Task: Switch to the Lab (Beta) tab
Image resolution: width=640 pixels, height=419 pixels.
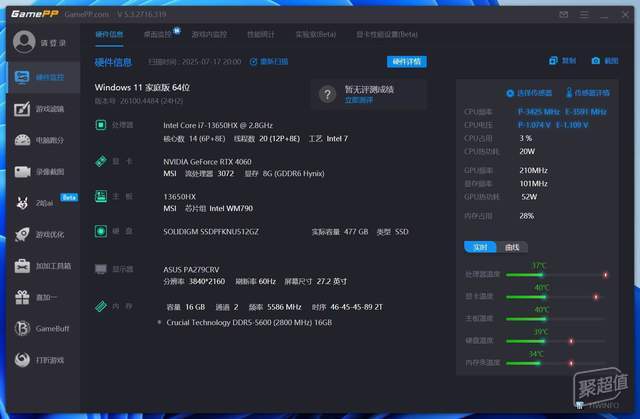Action: pos(316,35)
